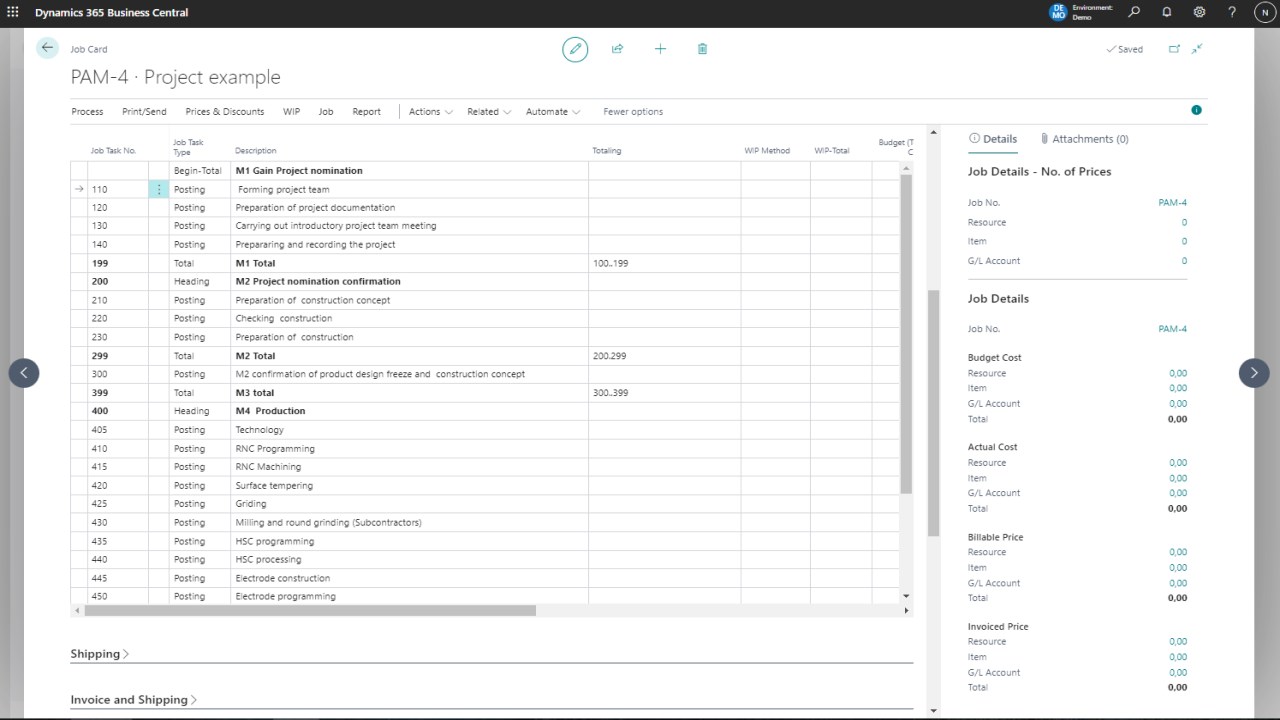Click 'Electrode construction' description cell
Viewport: 1280px width, 720px height.
(409, 578)
